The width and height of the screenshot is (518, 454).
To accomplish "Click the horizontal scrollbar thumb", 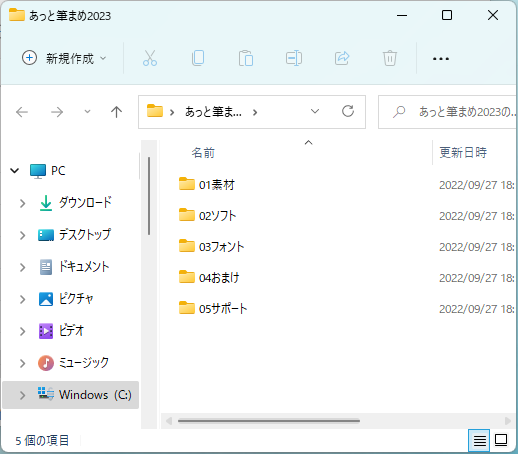I will click(269, 421).
